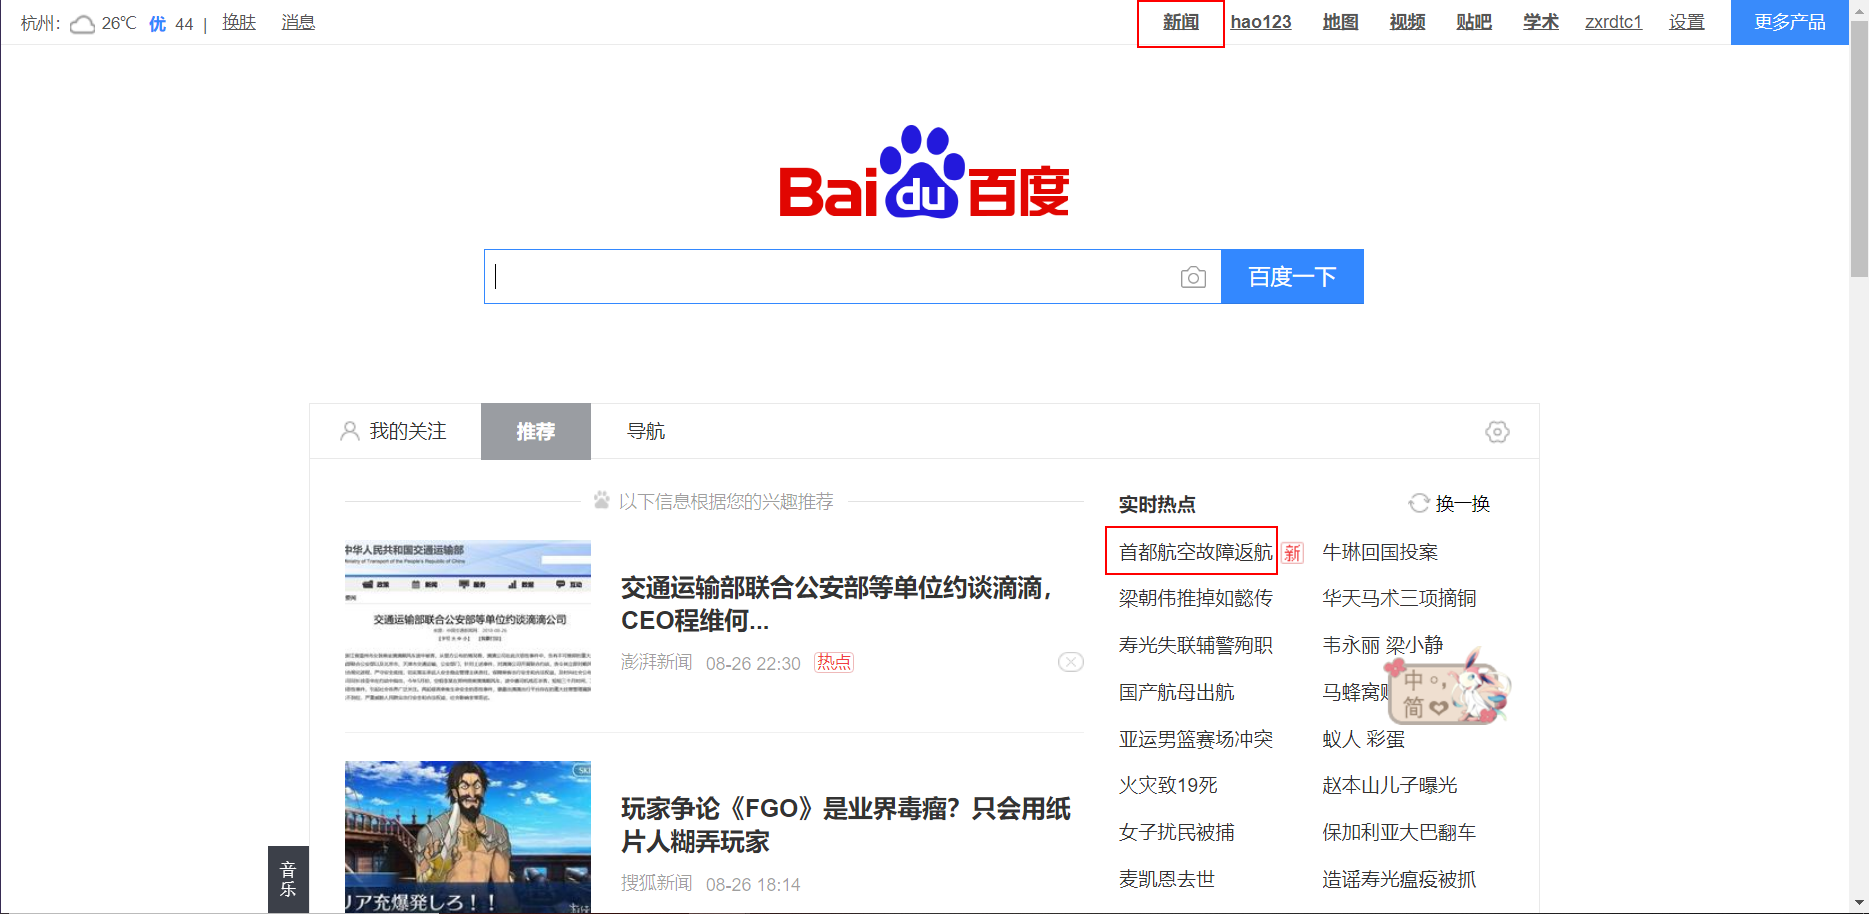Click the cloudy weather icon
This screenshot has height=914, width=1869.
(82, 23)
